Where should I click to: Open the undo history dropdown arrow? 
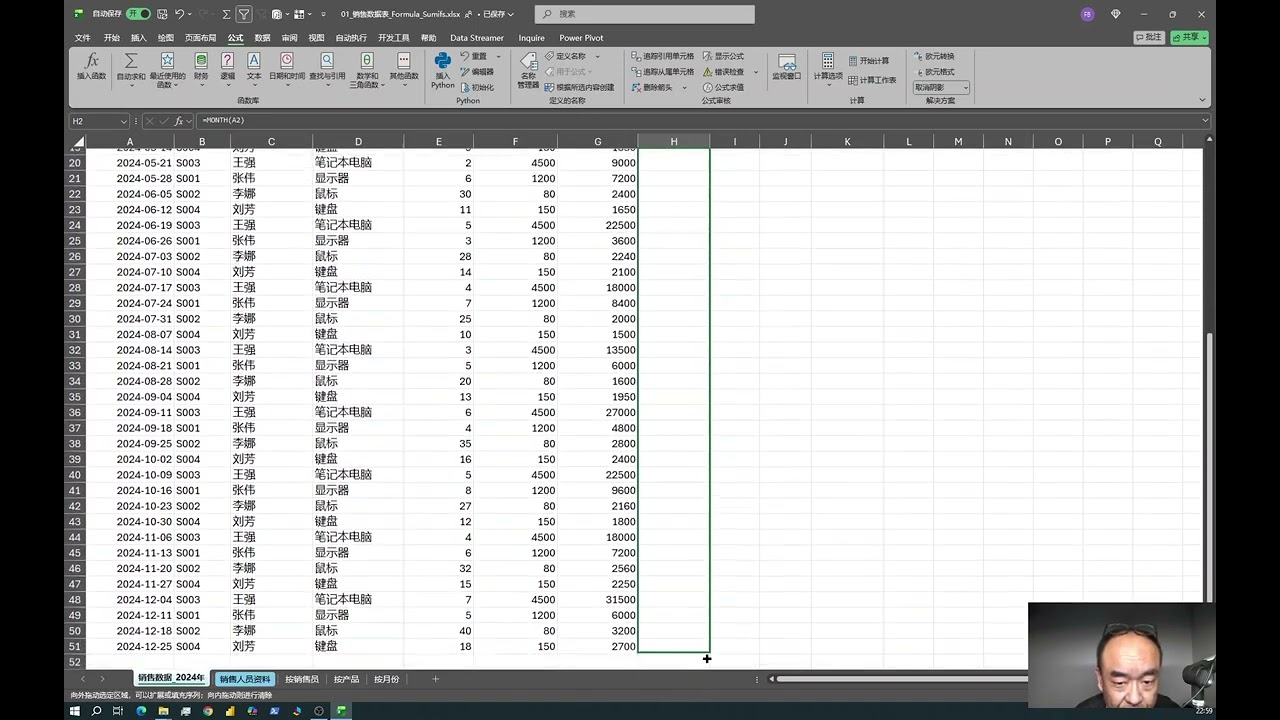pos(190,14)
